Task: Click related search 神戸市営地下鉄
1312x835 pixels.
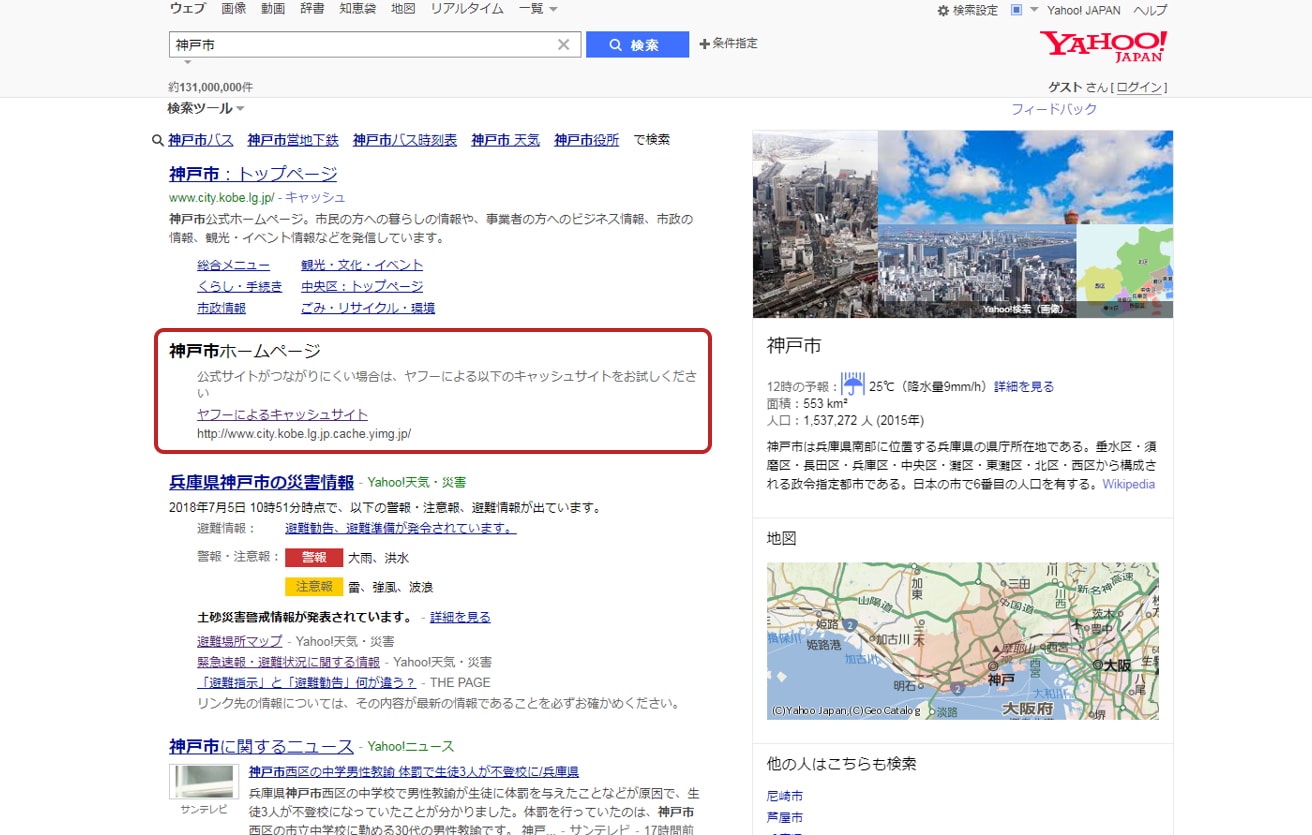Action: coord(293,140)
